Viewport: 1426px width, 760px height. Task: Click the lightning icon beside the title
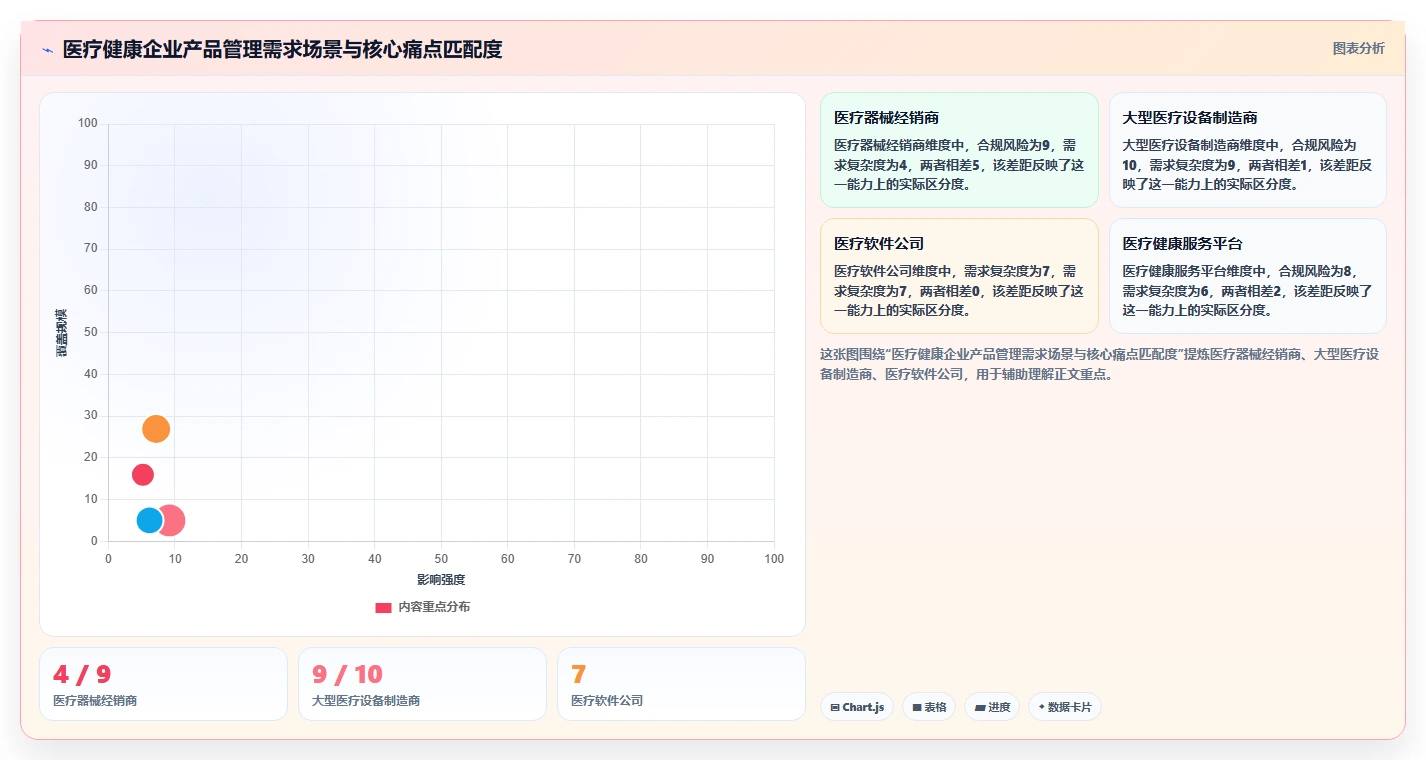[x=47, y=49]
